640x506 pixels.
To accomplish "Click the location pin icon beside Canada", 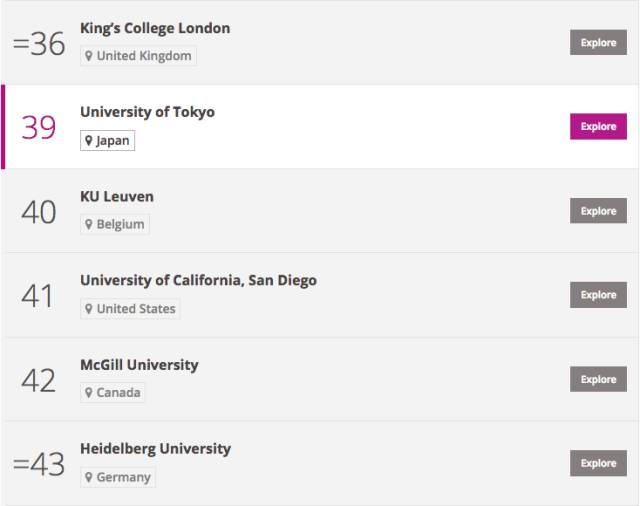I will point(89,393).
